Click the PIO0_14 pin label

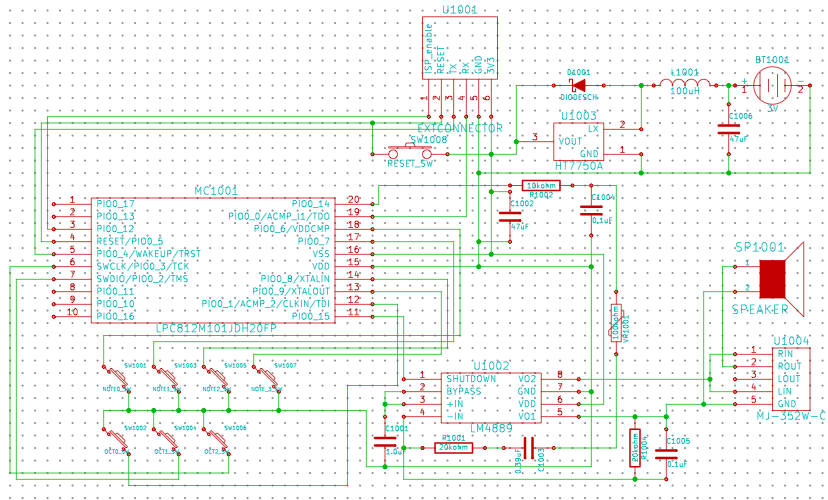click(x=310, y=203)
